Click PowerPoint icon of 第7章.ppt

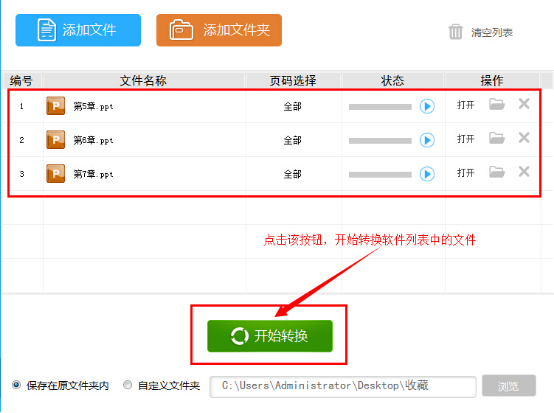pos(55,173)
